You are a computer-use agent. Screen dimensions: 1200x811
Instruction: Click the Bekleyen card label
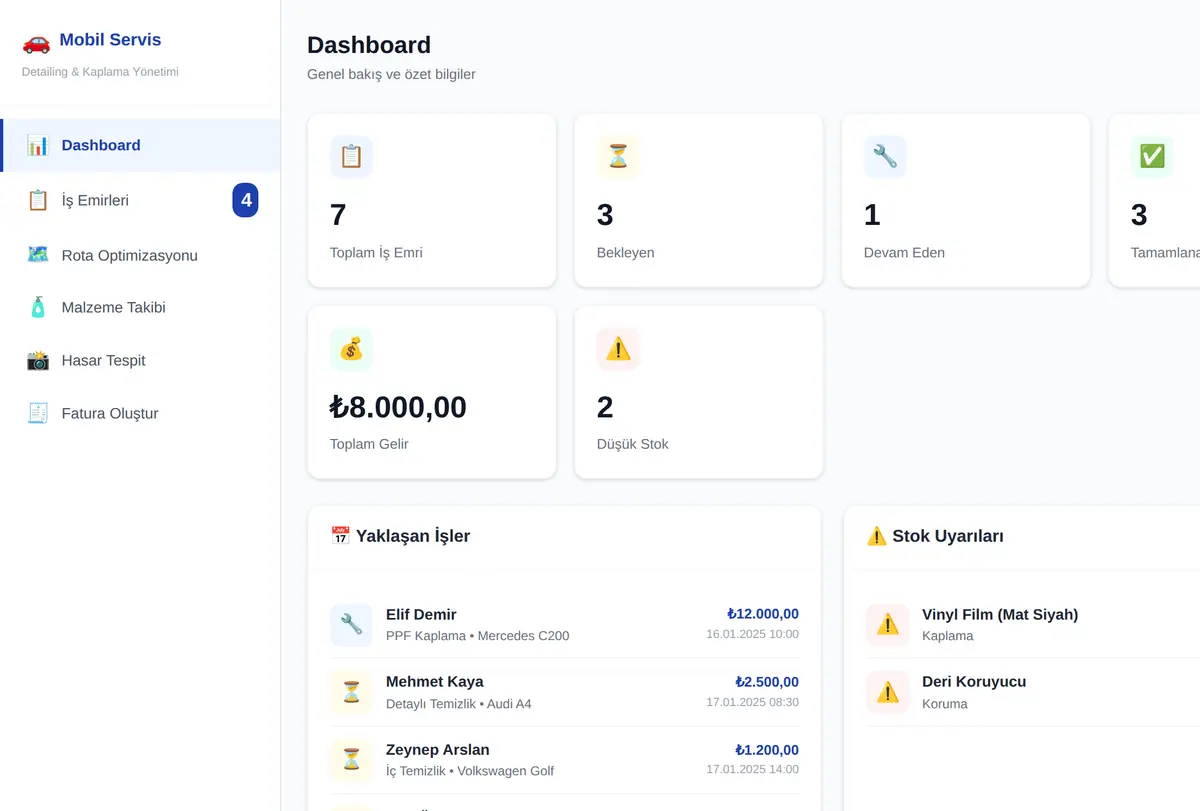pos(625,253)
